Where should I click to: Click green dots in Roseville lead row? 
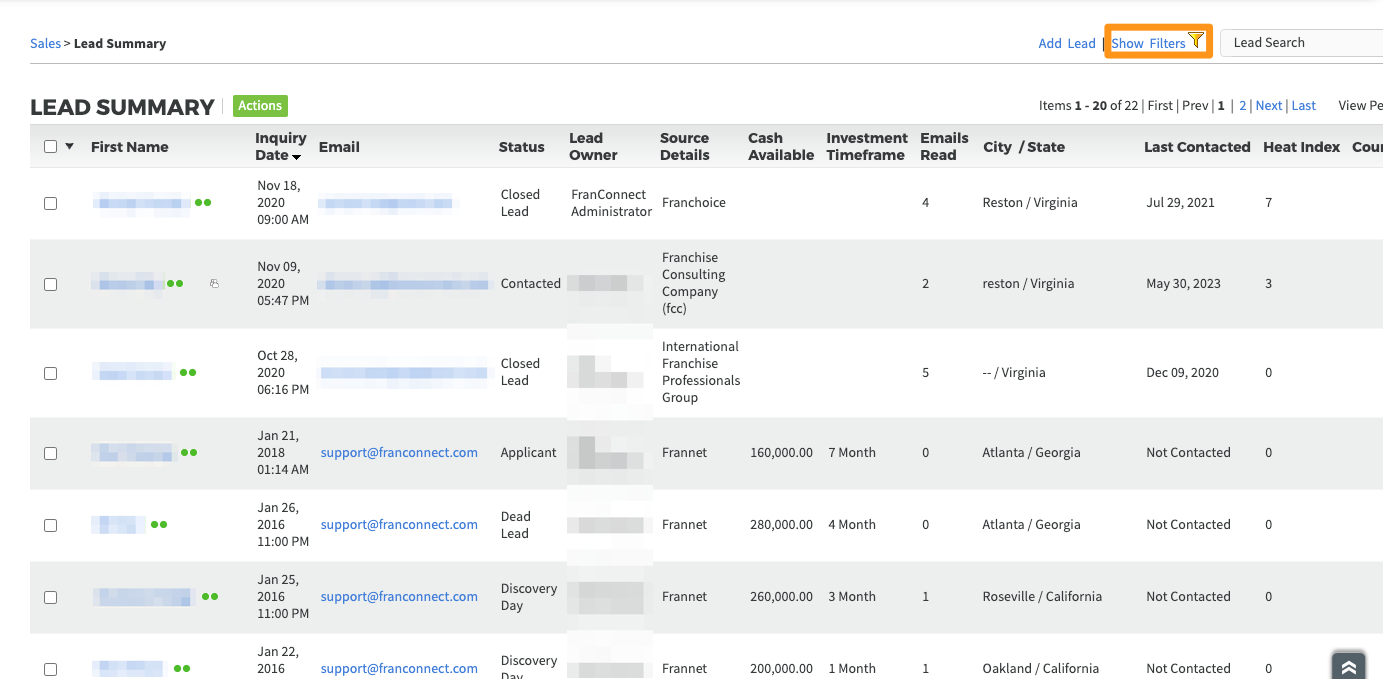[x=210, y=597]
